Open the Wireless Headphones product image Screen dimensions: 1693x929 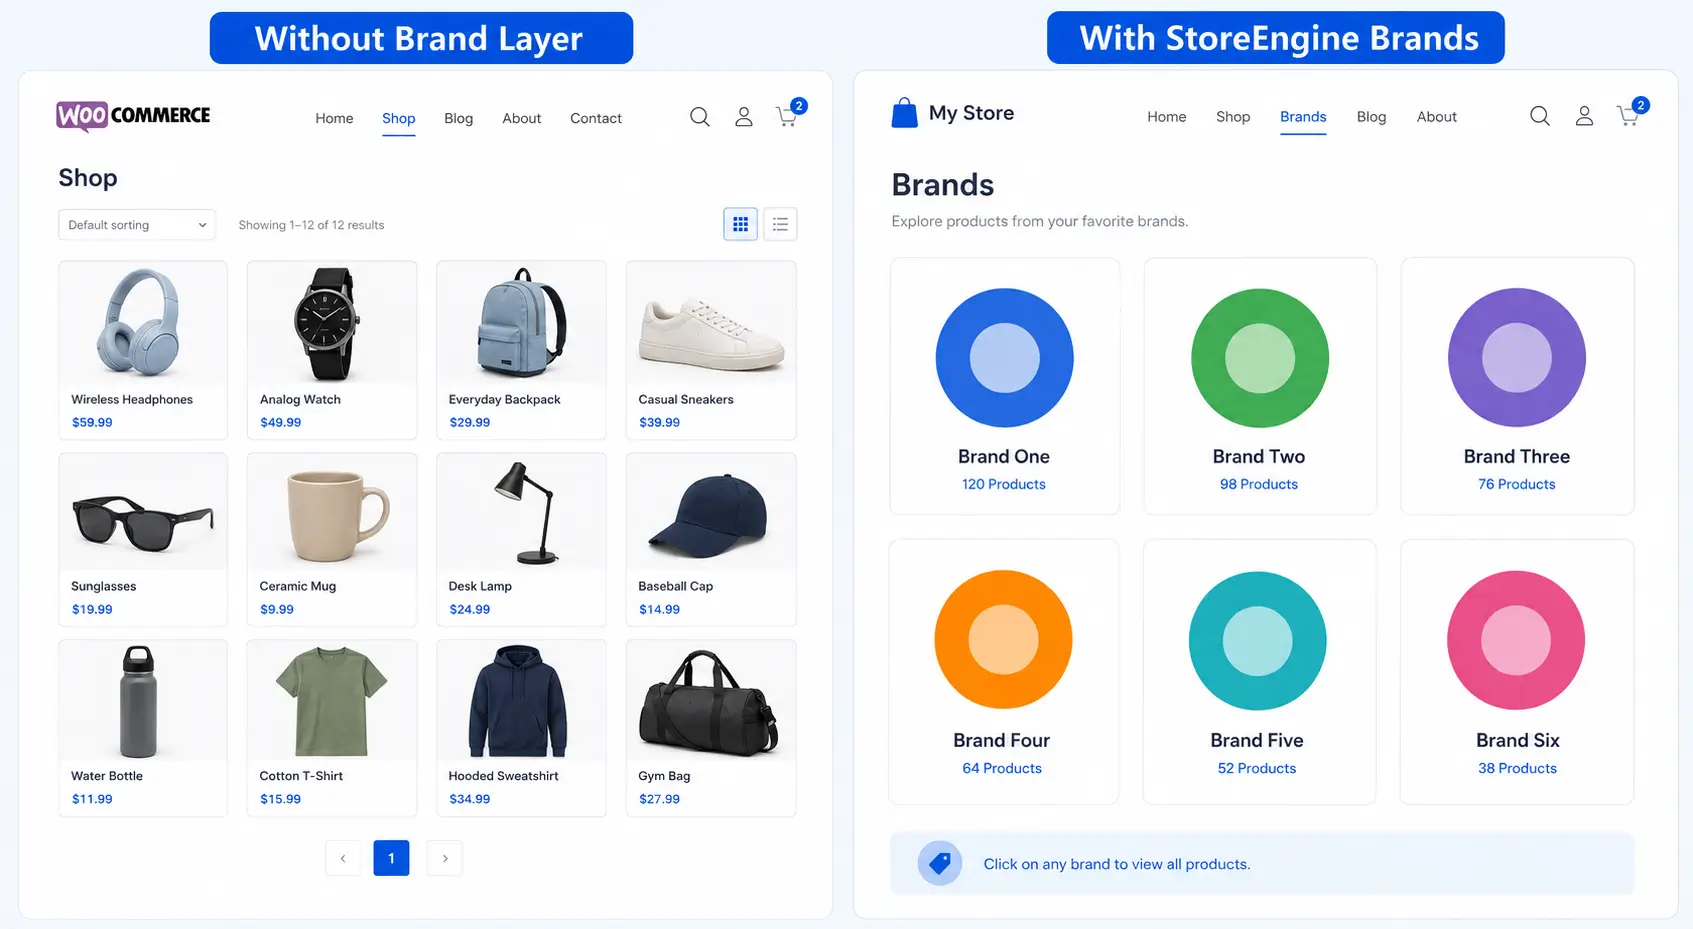coord(143,323)
